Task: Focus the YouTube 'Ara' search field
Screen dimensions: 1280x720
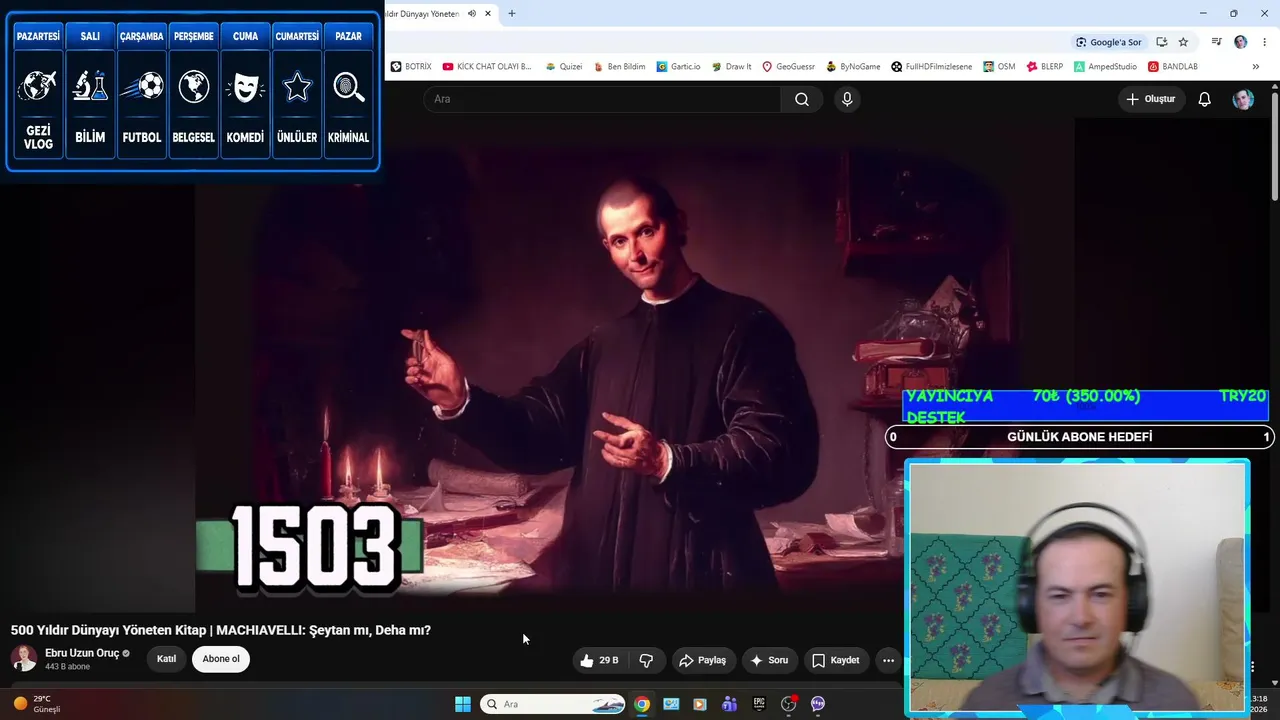Action: (x=602, y=99)
